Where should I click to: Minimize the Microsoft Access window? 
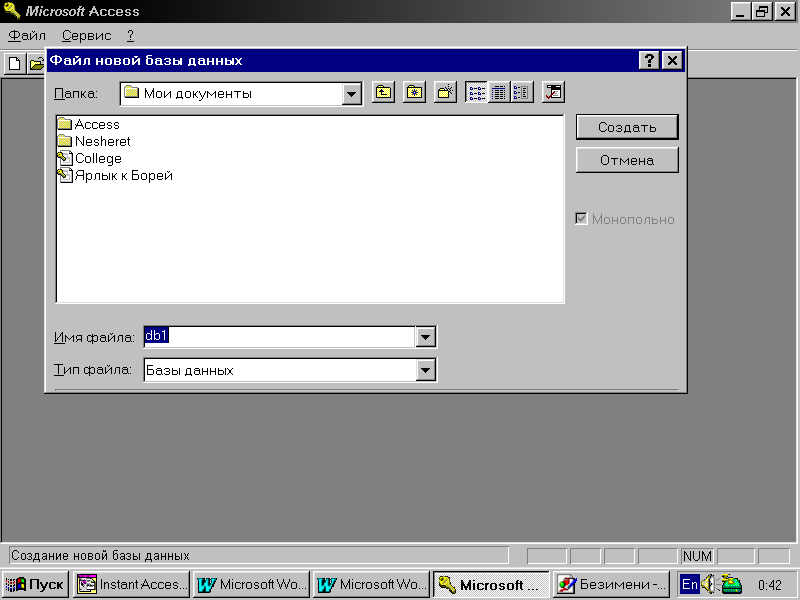[741, 11]
